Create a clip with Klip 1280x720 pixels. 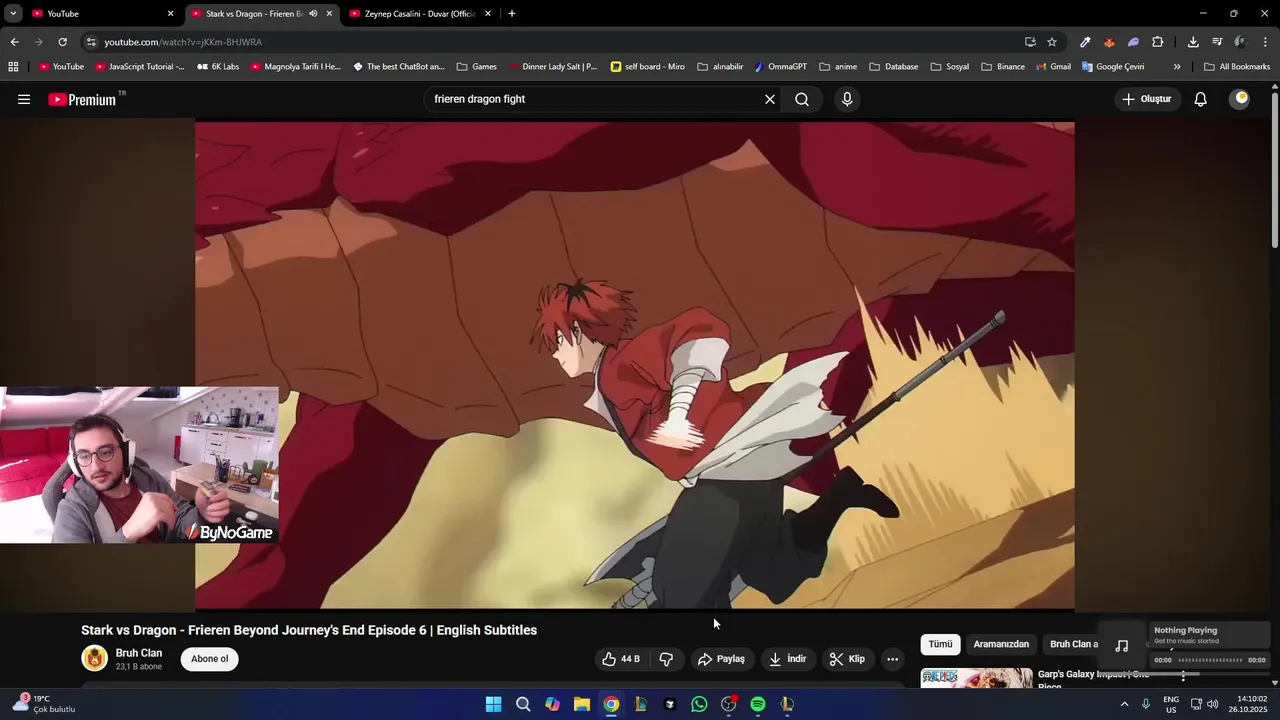[x=847, y=659]
